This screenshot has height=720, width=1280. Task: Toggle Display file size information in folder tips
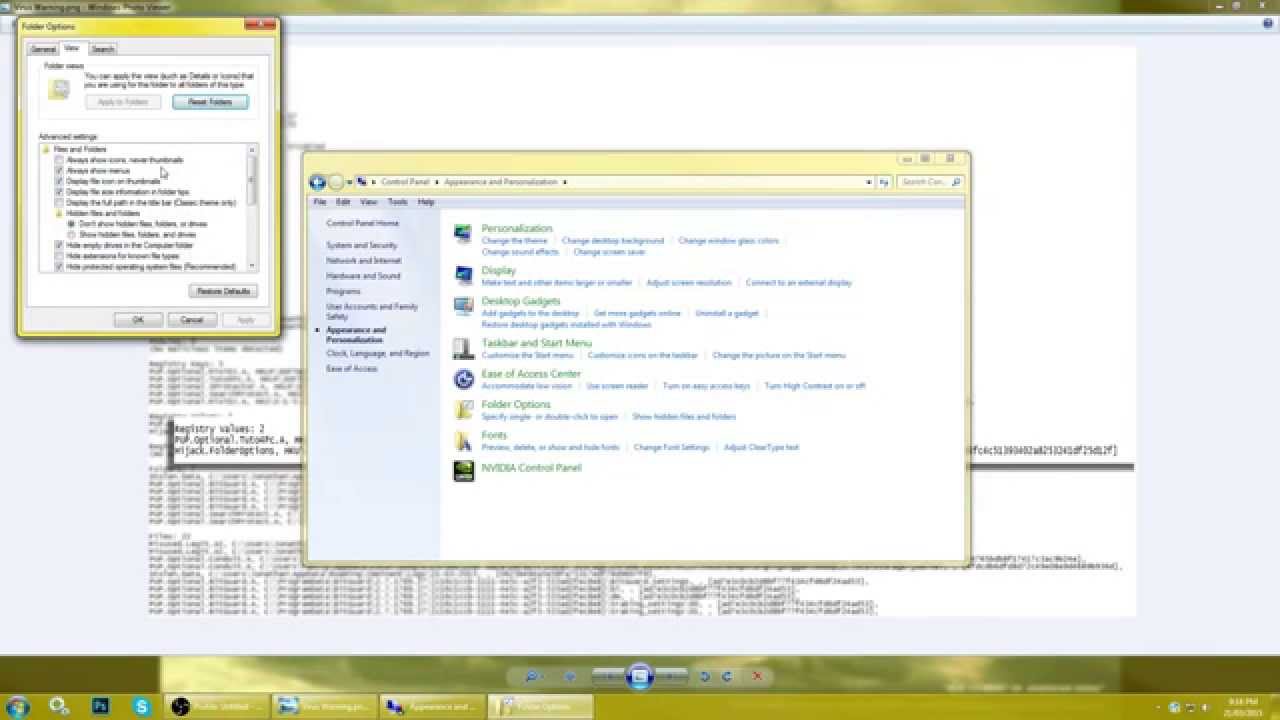pos(60,192)
